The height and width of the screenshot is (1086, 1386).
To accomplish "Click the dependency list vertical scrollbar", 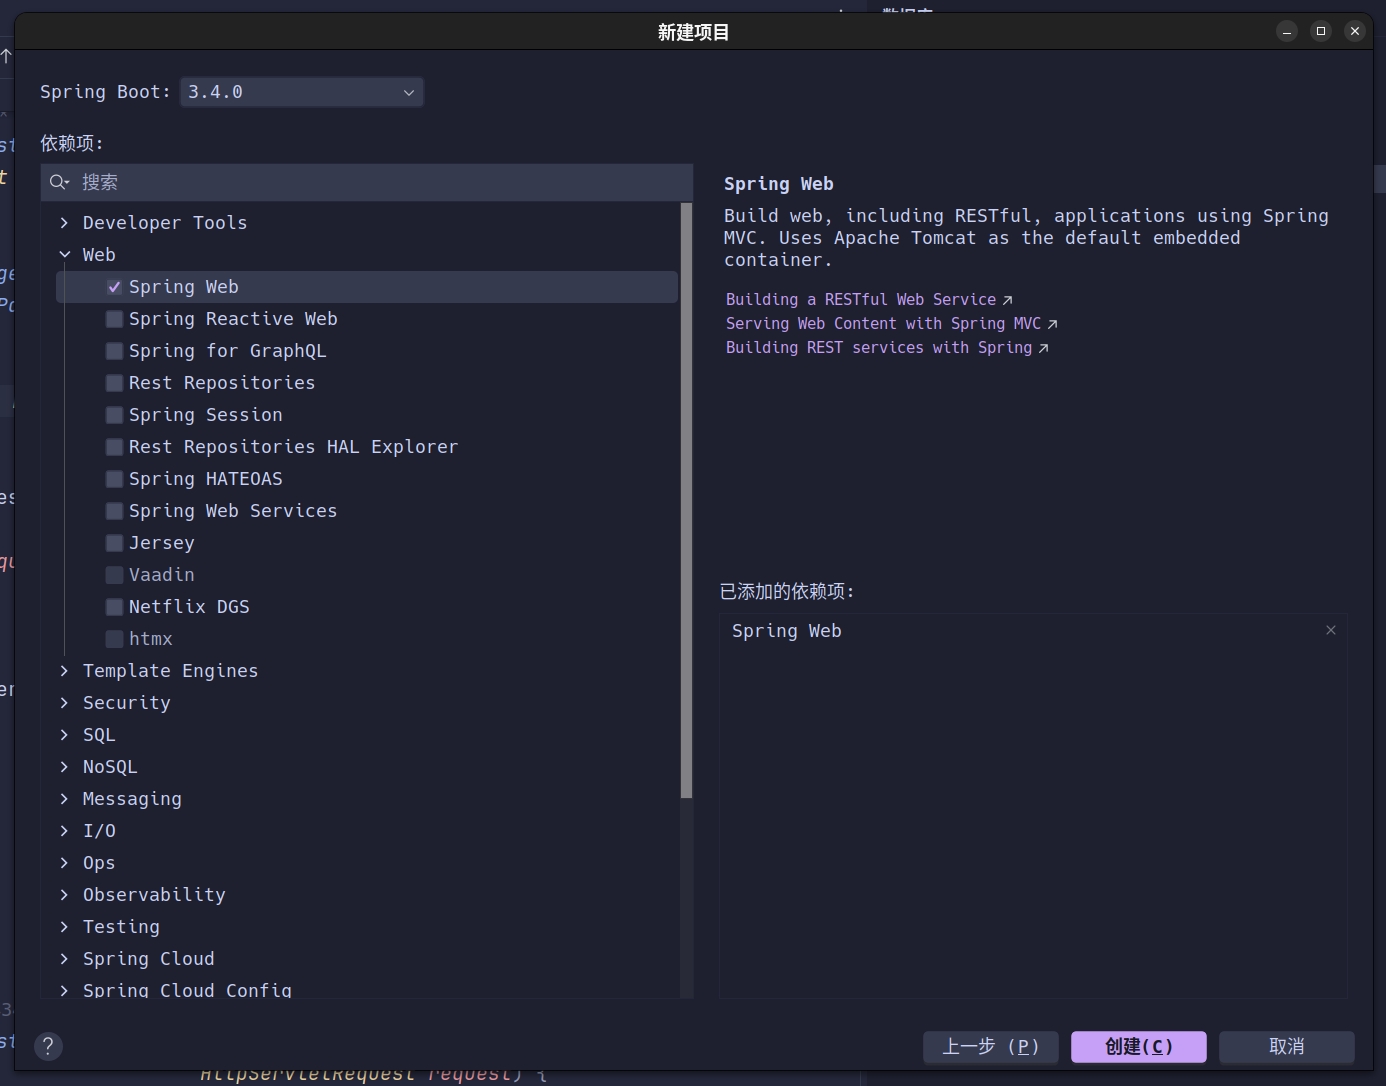I will click(686, 500).
